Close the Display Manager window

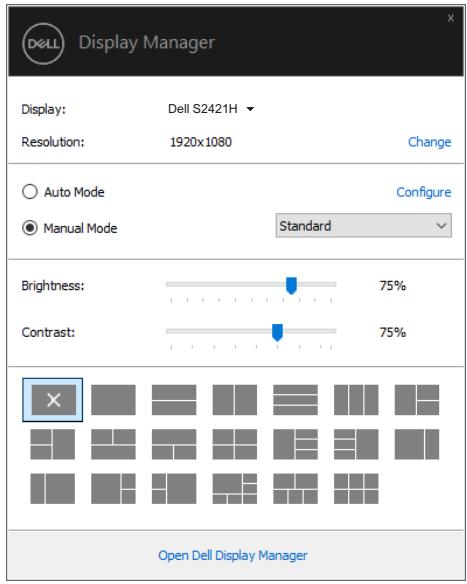[451, 18]
